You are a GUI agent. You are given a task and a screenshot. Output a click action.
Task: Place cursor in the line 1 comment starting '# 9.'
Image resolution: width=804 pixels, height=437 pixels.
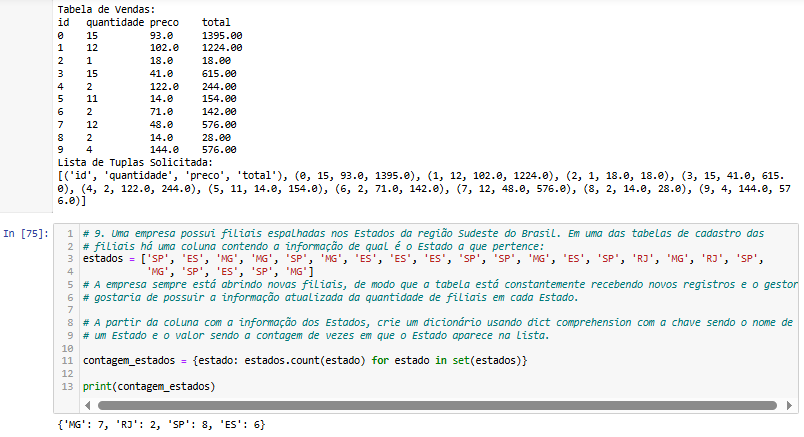(424, 233)
